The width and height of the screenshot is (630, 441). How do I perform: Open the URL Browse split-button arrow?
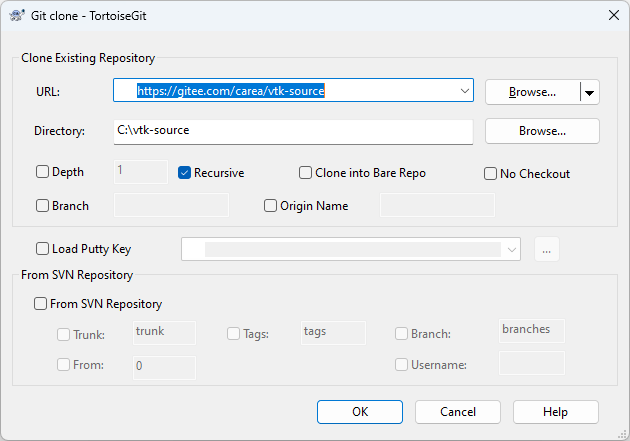(590, 92)
